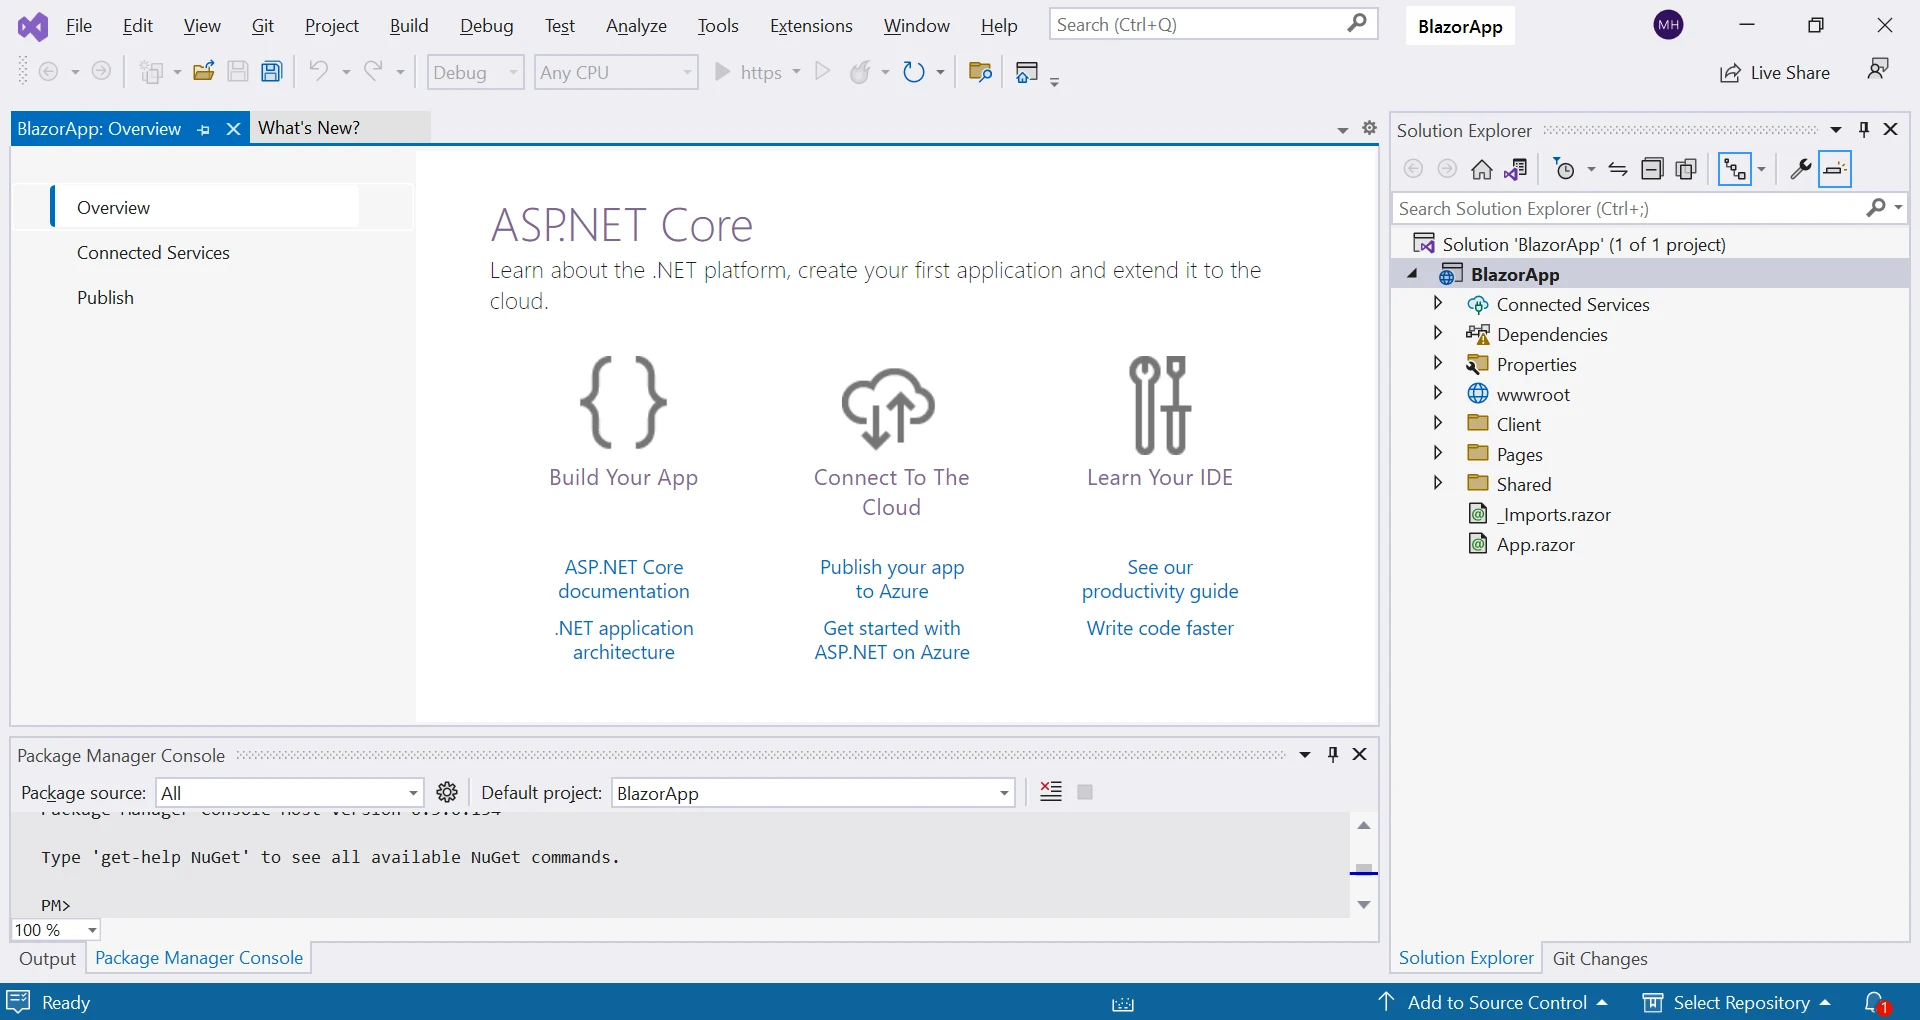Viewport: 1920px width, 1020px height.
Task: Expand the Dependencies node
Action: (1438, 333)
